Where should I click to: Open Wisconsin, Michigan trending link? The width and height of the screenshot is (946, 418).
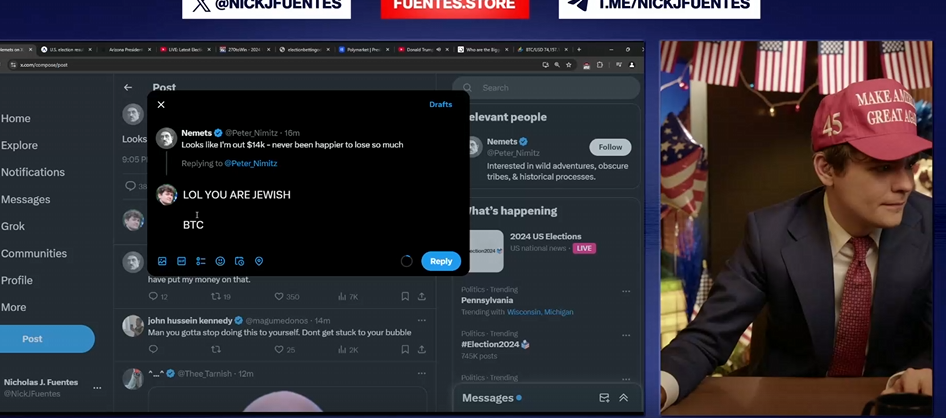tap(540, 312)
